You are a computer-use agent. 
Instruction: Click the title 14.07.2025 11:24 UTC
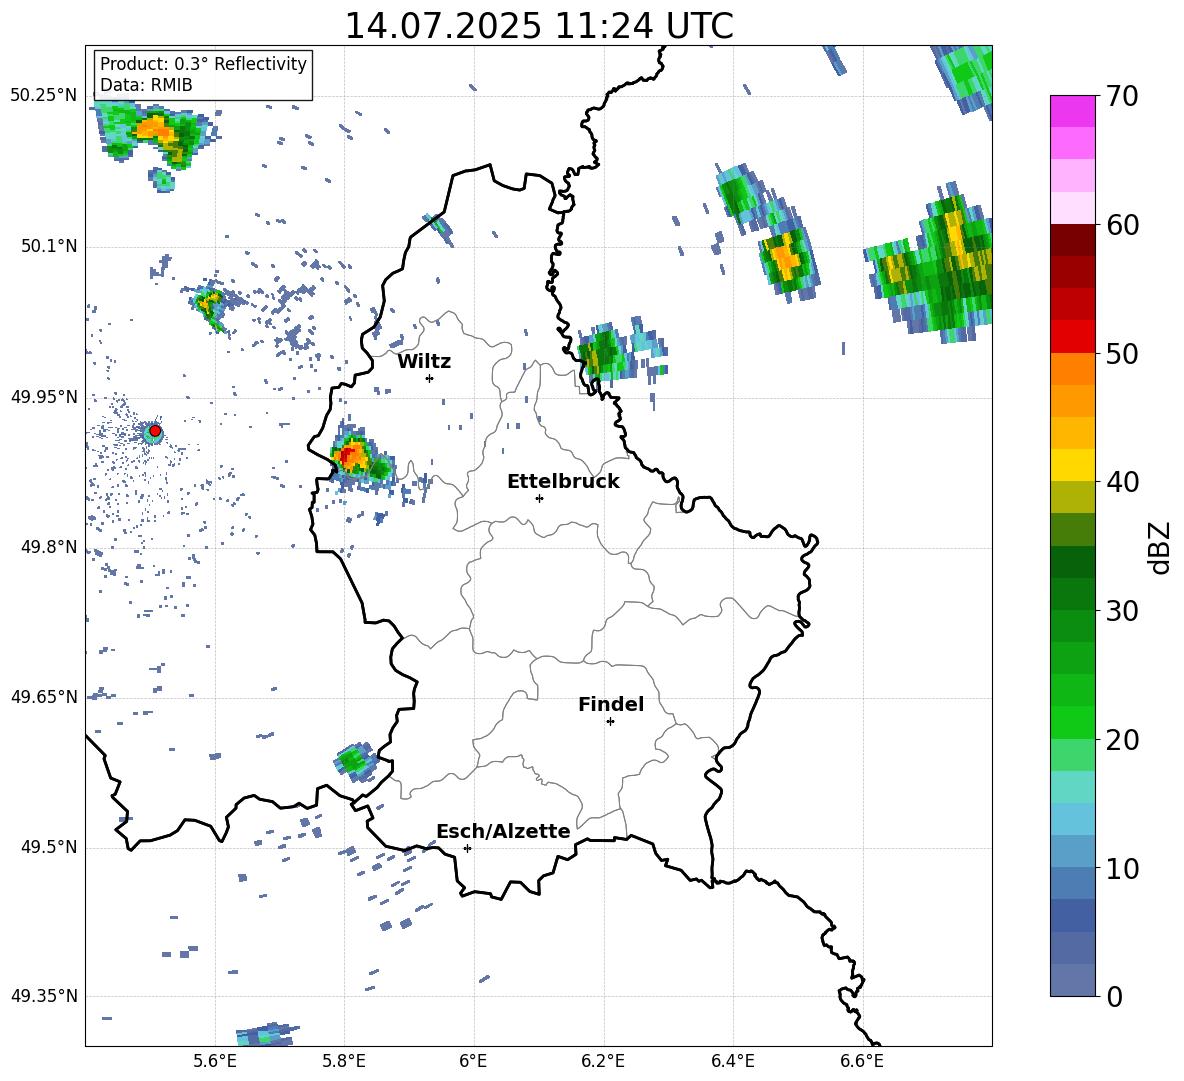point(538,25)
